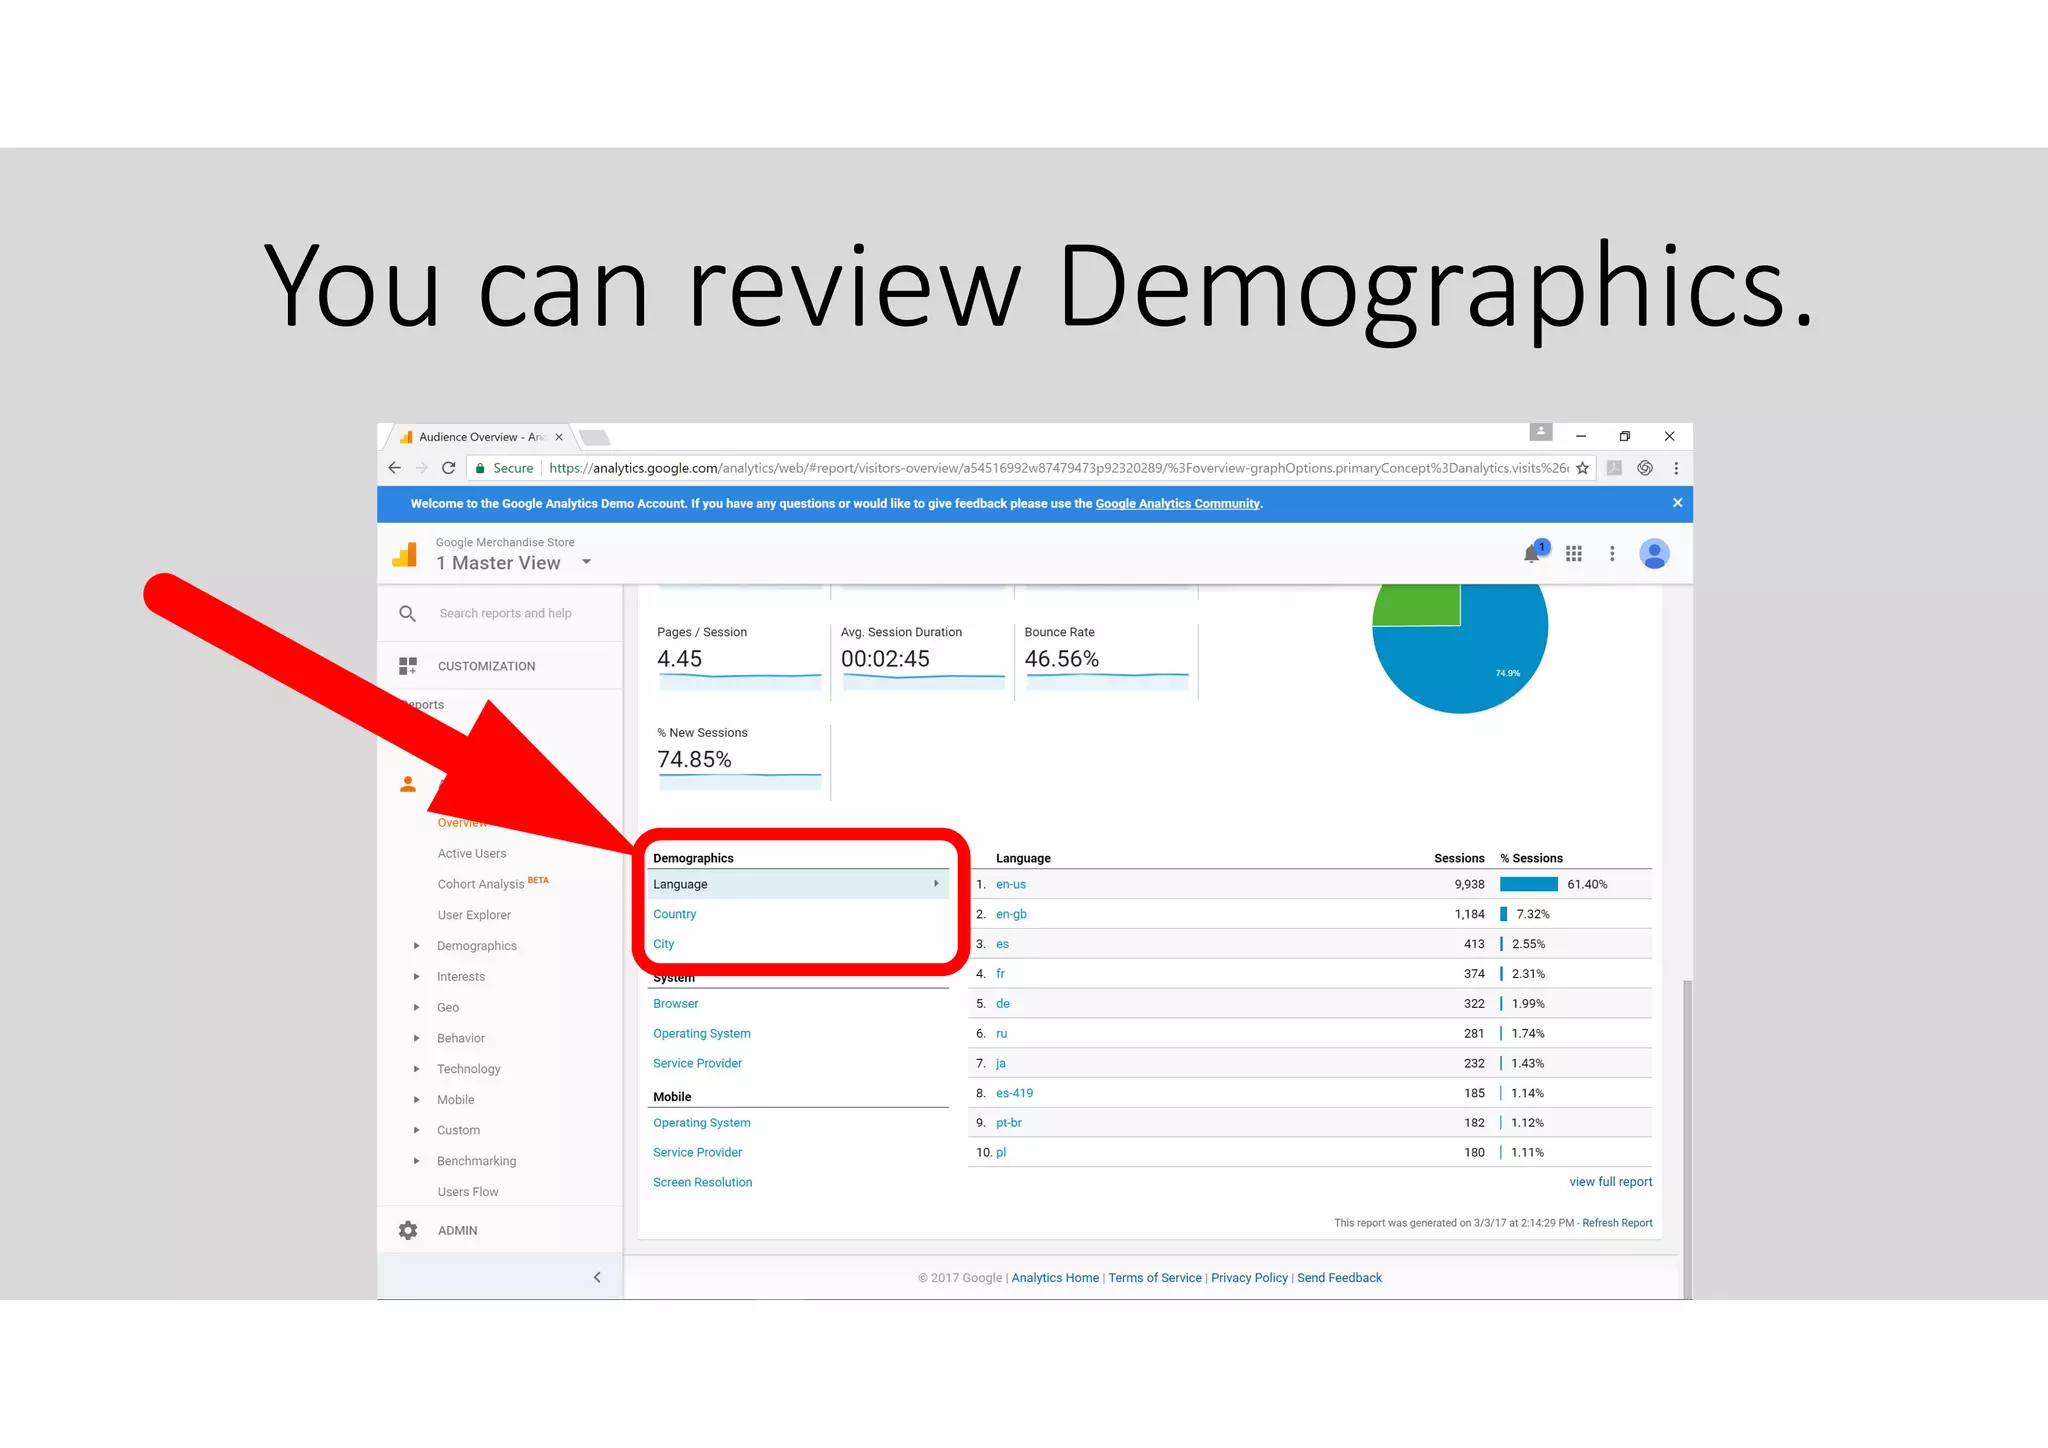Open the user account avatar
The image size is (2048, 1448).
tap(1654, 553)
